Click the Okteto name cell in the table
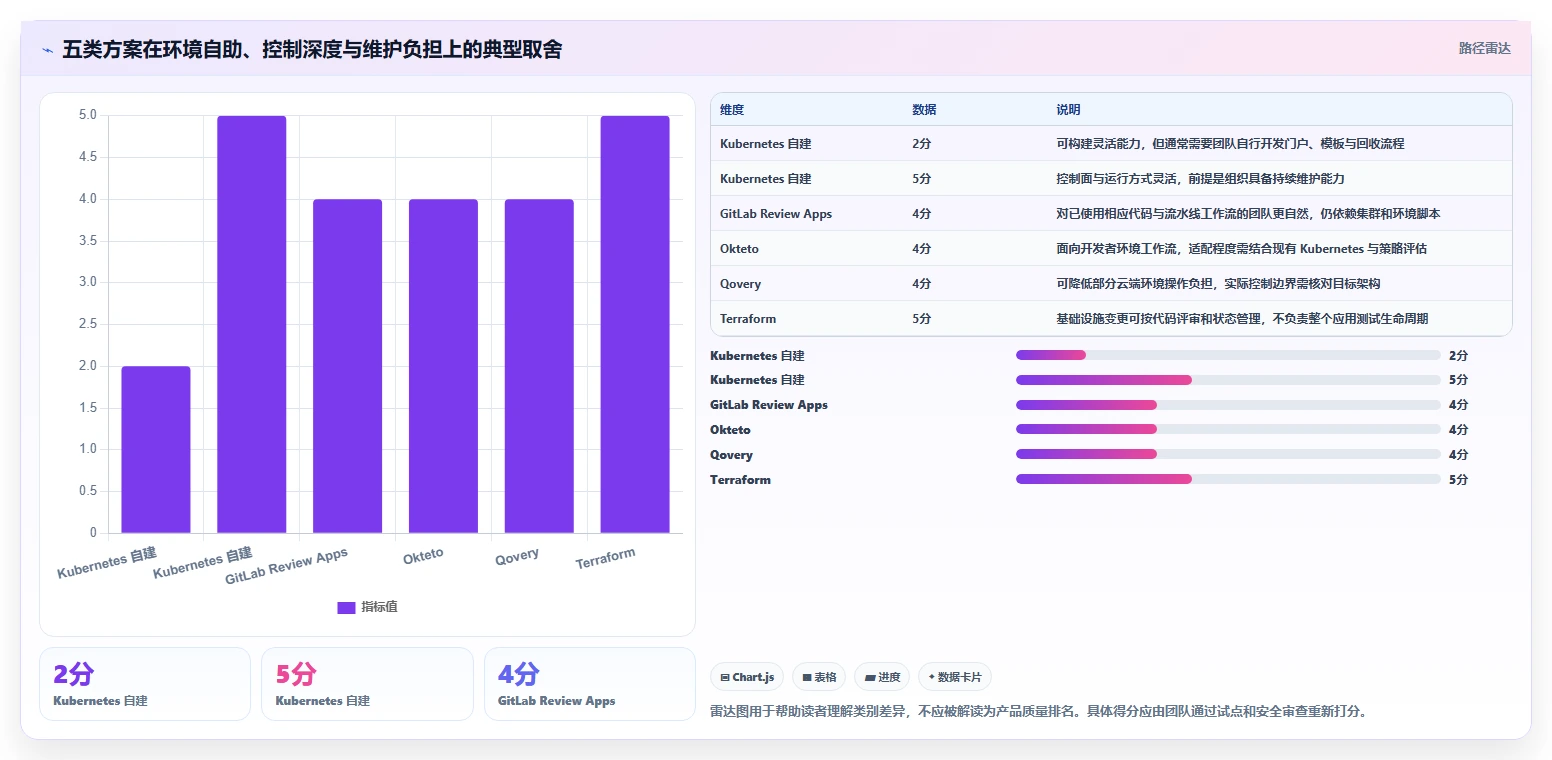The width and height of the screenshot is (1552, 760). click(x=739, y=249)
